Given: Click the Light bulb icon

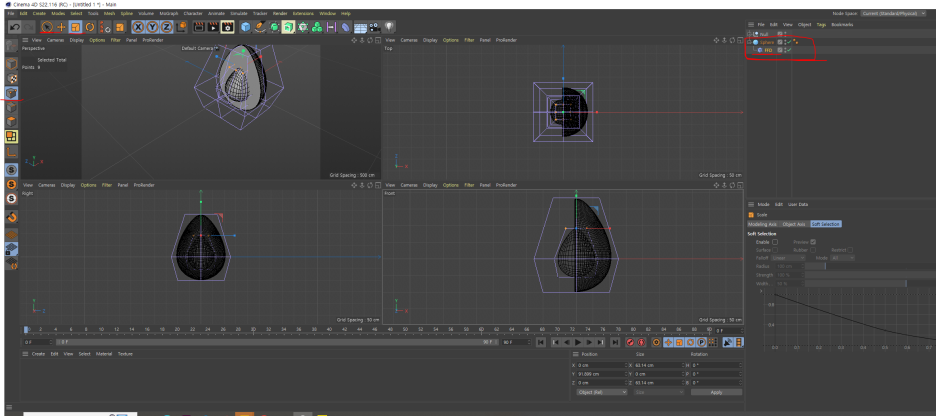Looking at the screenshot, I should tap(389, 27).
